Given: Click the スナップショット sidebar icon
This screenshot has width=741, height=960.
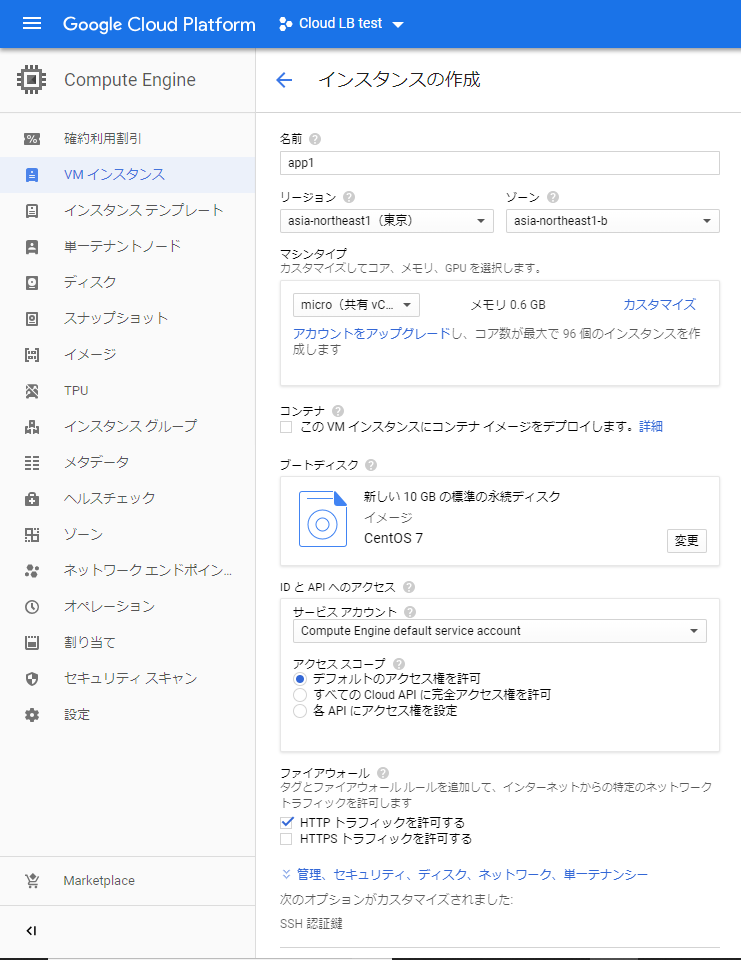Looking at the screenshot, I should (x=32, y=318).
